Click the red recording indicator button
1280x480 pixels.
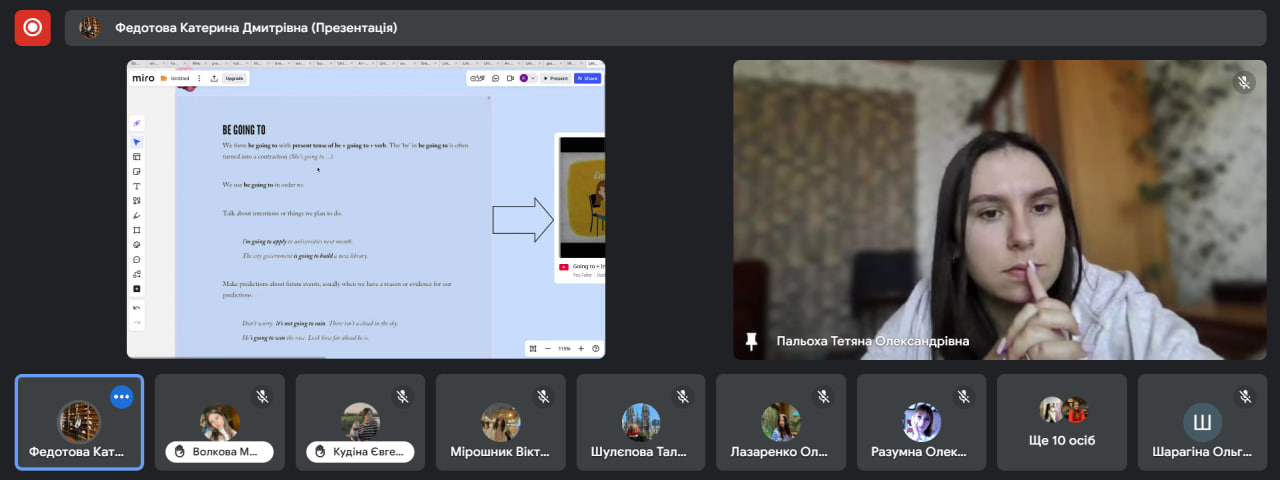(x=32, y=28)
